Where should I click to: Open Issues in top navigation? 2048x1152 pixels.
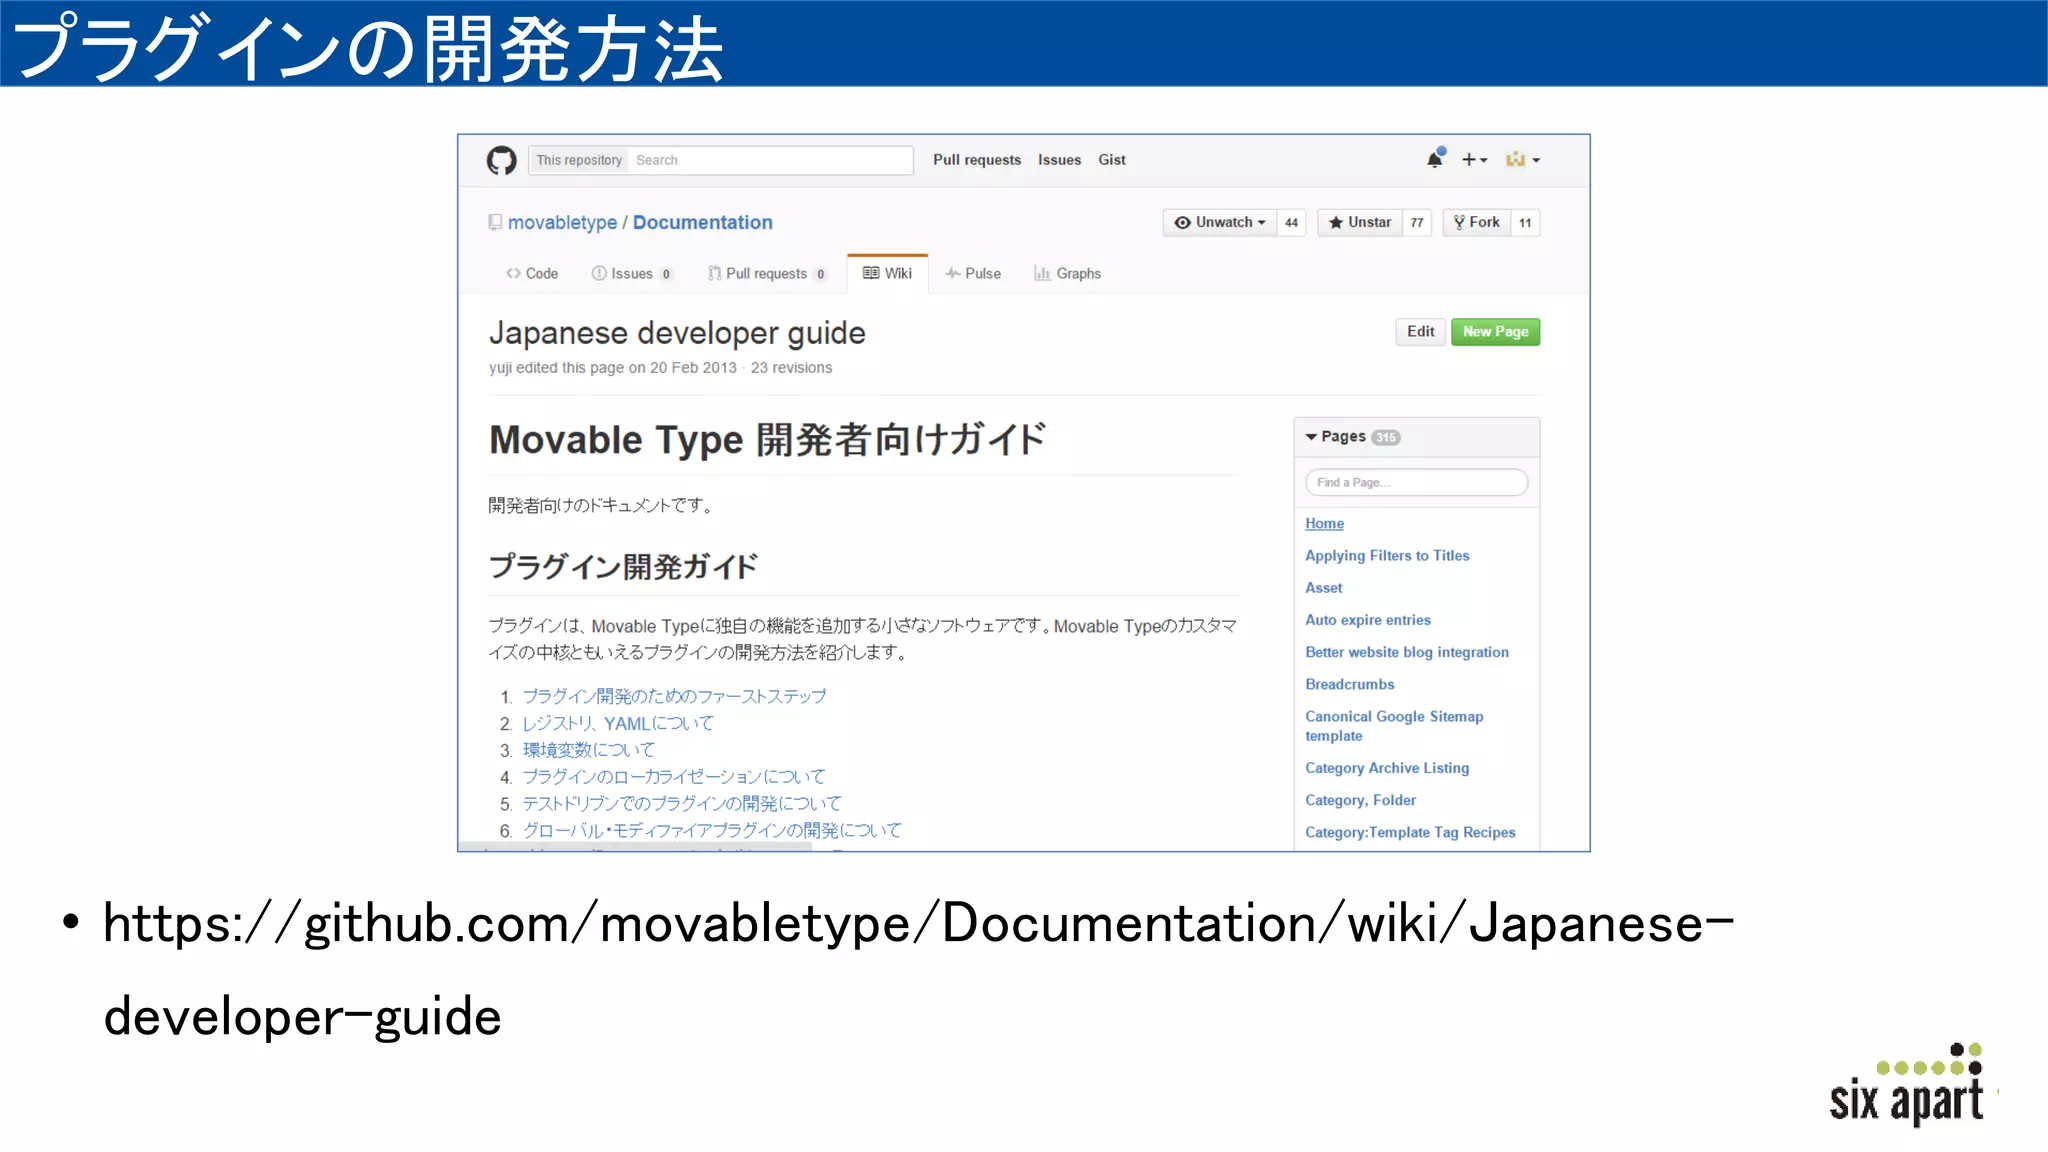tap(1059, 160)
